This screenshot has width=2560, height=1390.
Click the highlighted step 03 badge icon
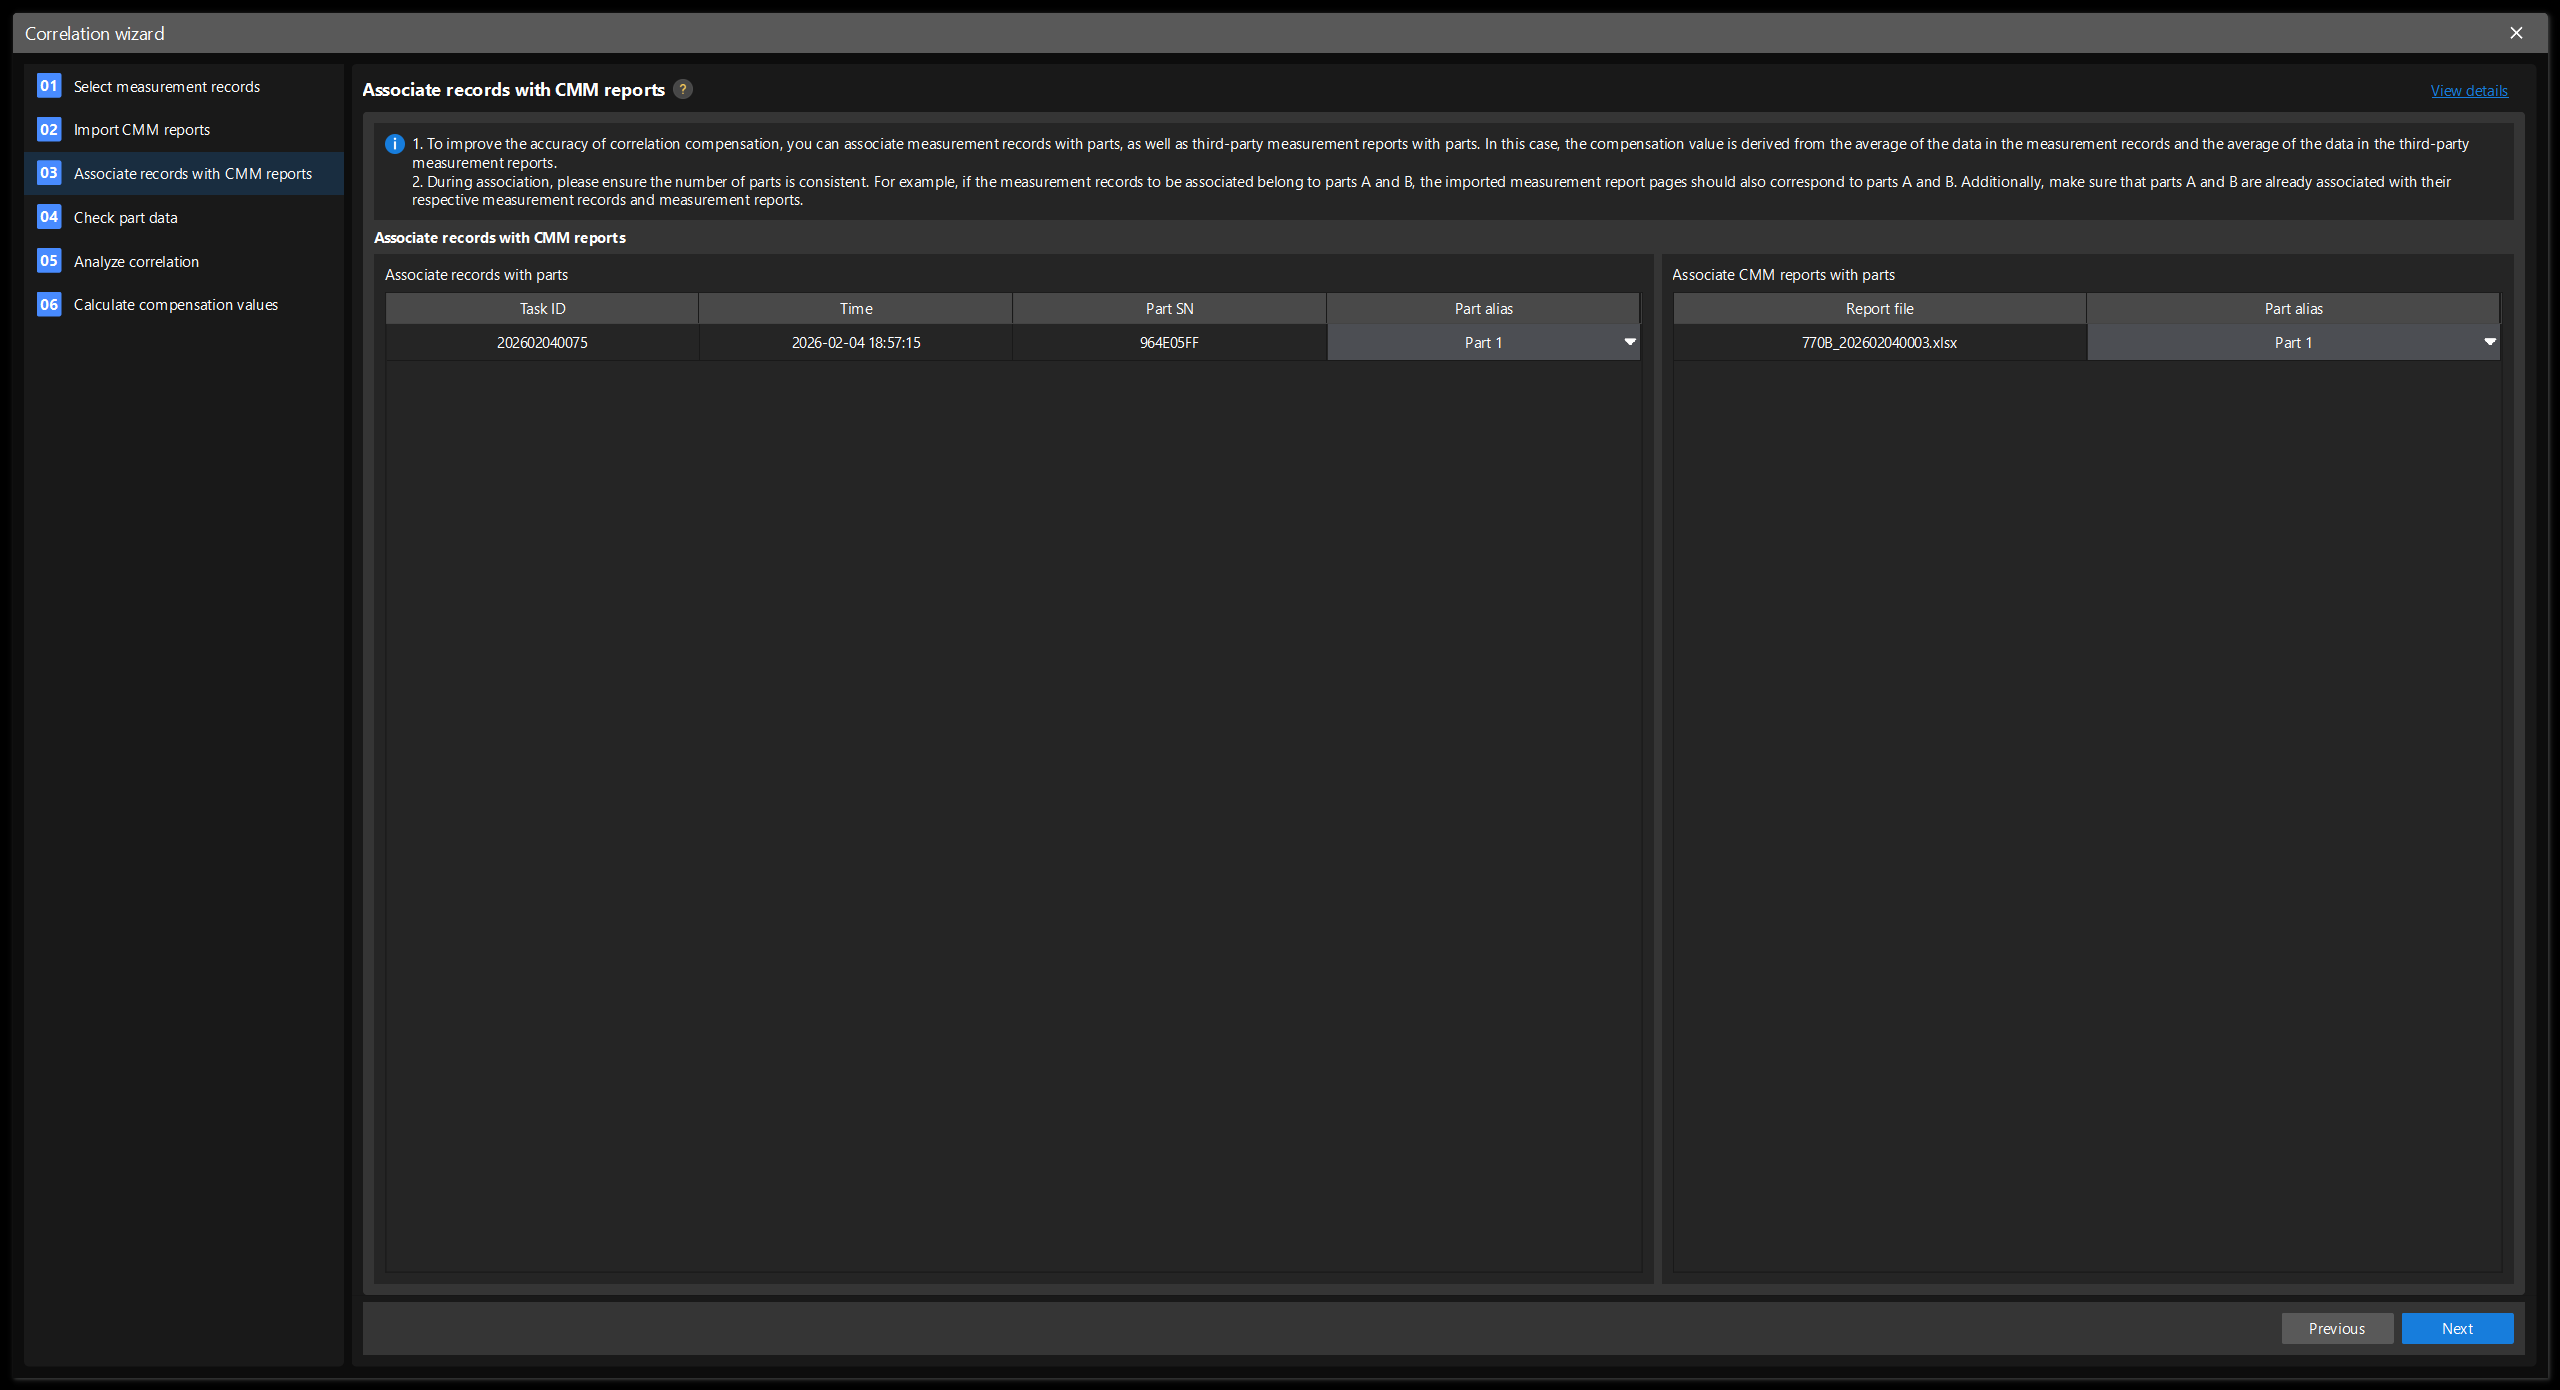click(48, 173)
